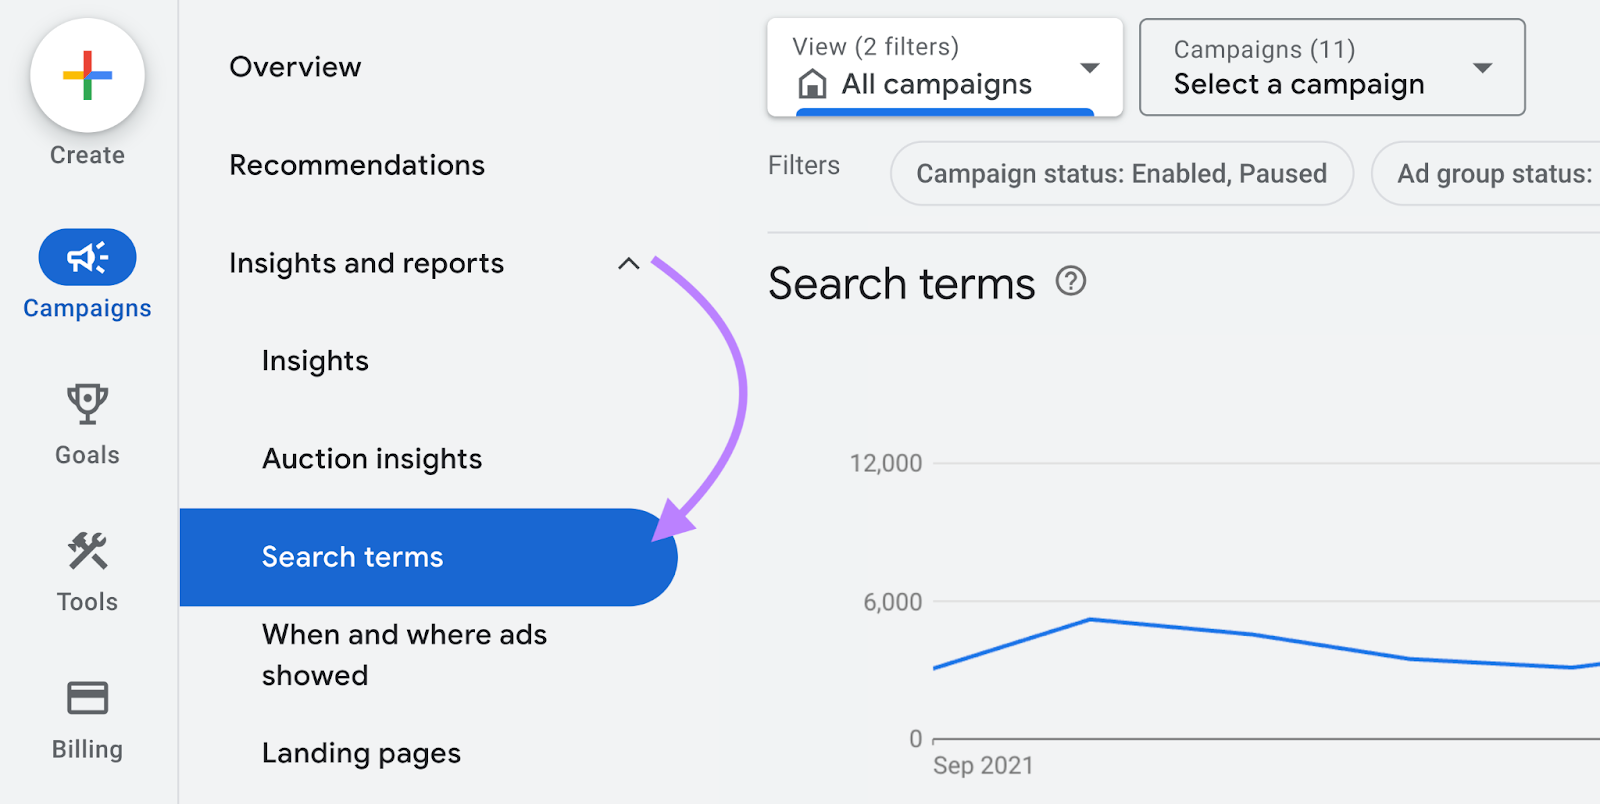Navigate to Landing pages
1600x804 pixels.
pyautogui.click(x=361, y=753)
